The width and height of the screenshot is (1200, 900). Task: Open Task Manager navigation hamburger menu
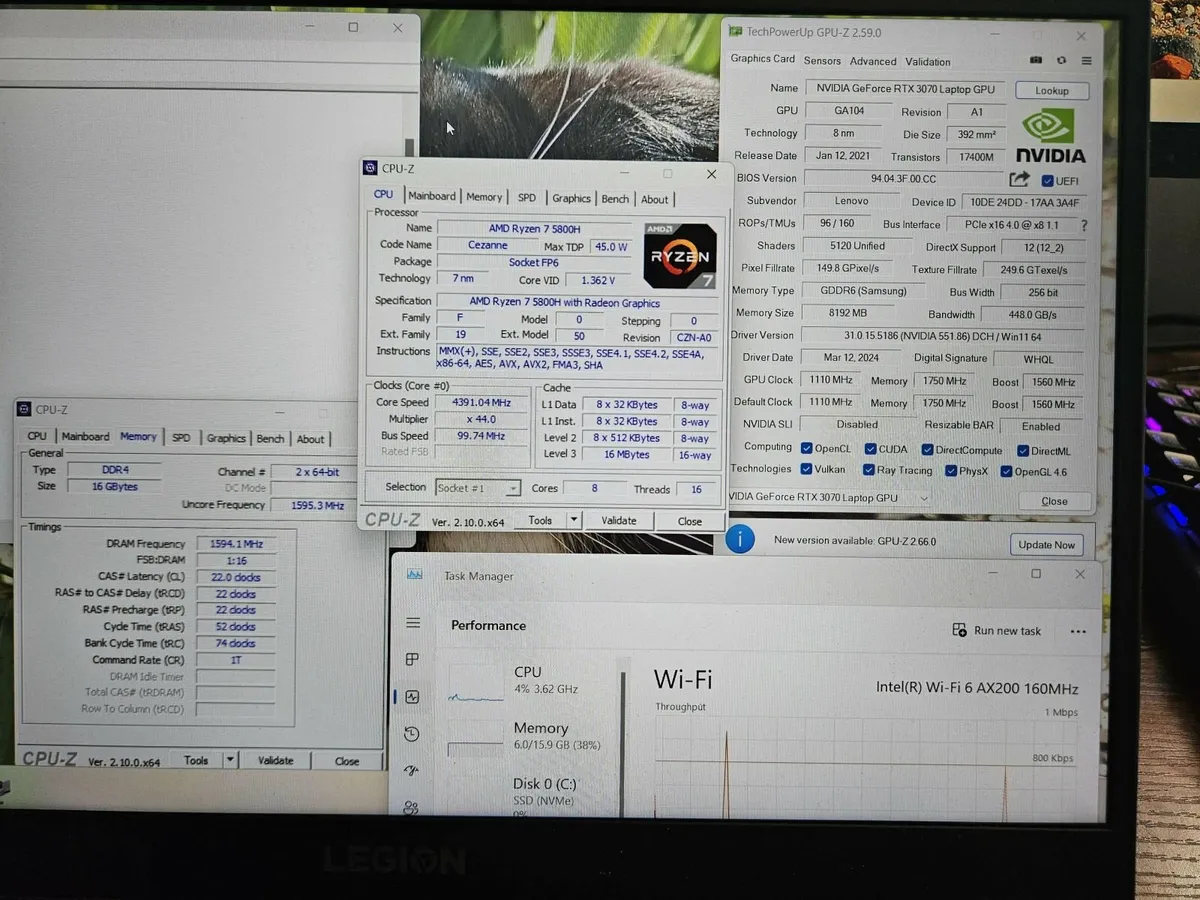(x=412, y=623)
